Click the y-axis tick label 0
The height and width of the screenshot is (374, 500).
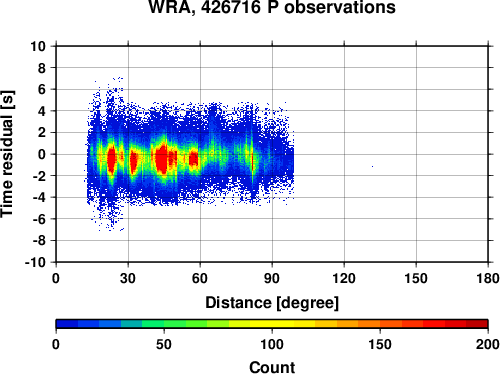[x=42, y=154]
